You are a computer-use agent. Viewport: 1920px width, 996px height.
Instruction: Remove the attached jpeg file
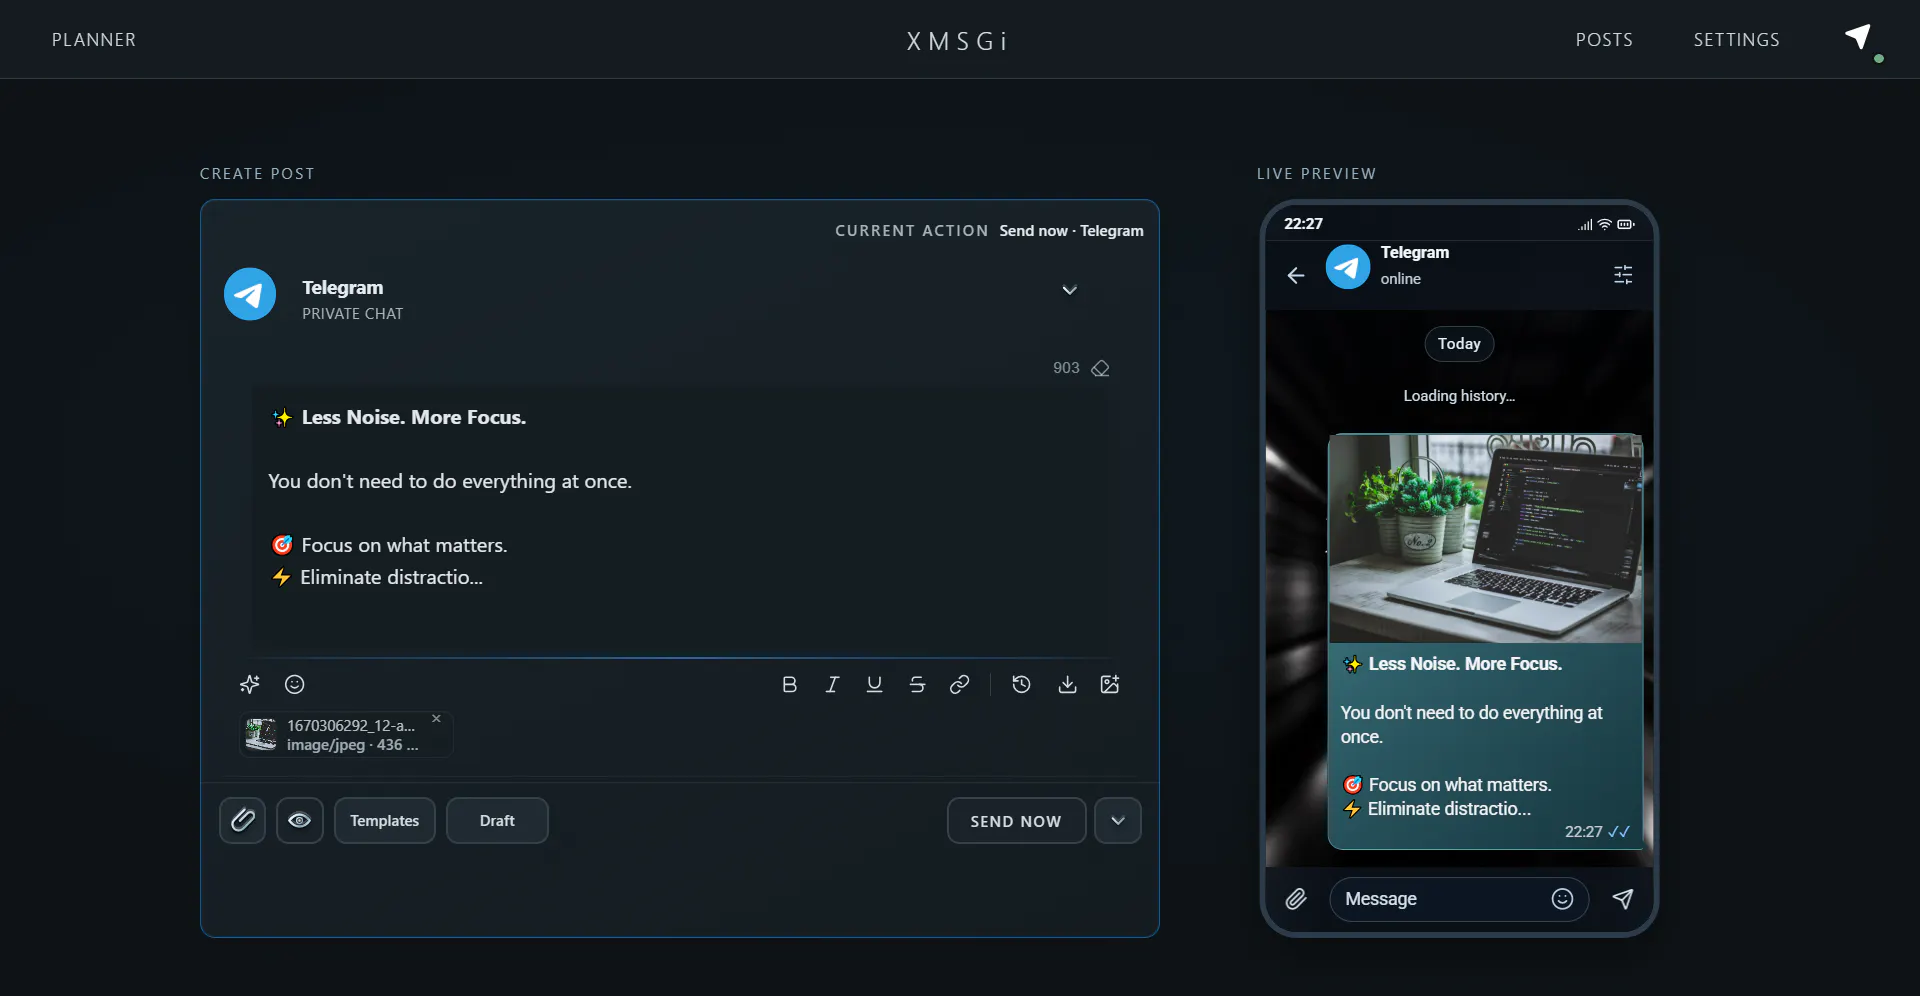[436, 718]
